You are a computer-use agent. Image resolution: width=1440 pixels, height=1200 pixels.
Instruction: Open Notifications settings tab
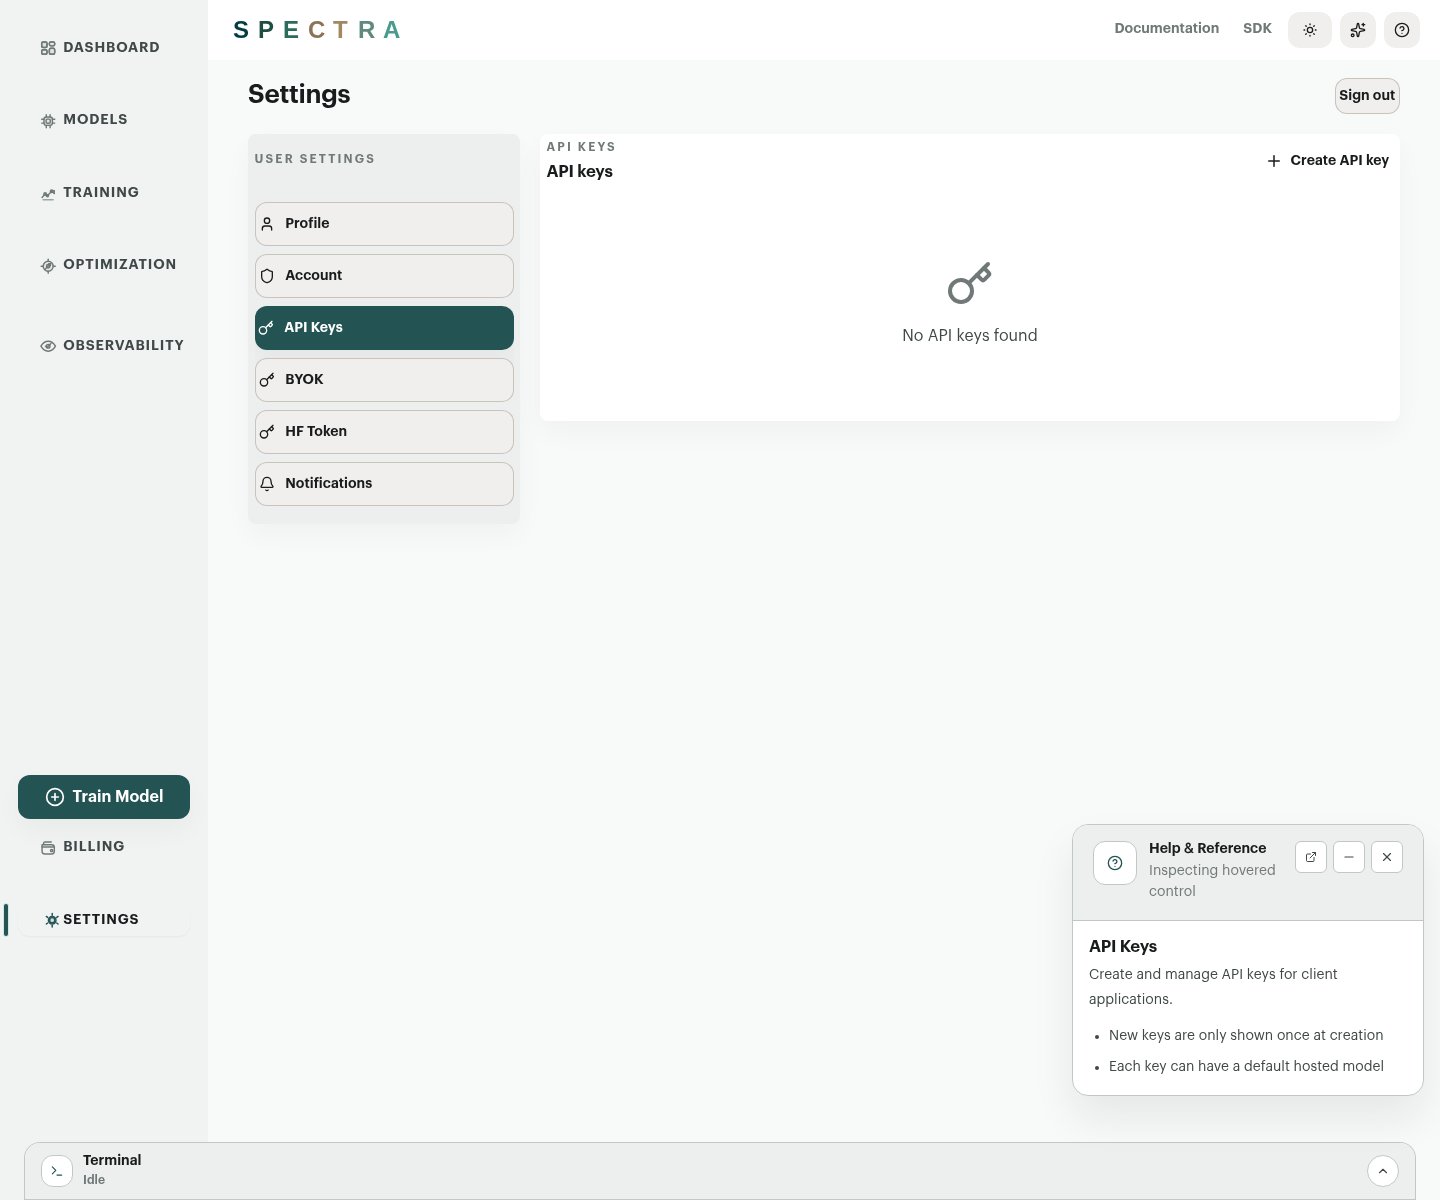coord(384,484)
